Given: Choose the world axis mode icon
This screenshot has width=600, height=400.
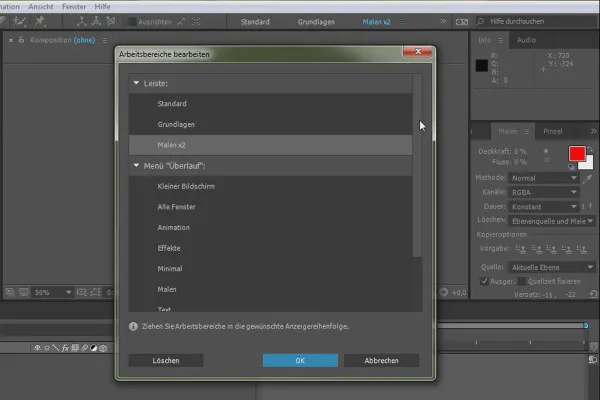Looking at the screenshot, I should [x=96, y=22].
